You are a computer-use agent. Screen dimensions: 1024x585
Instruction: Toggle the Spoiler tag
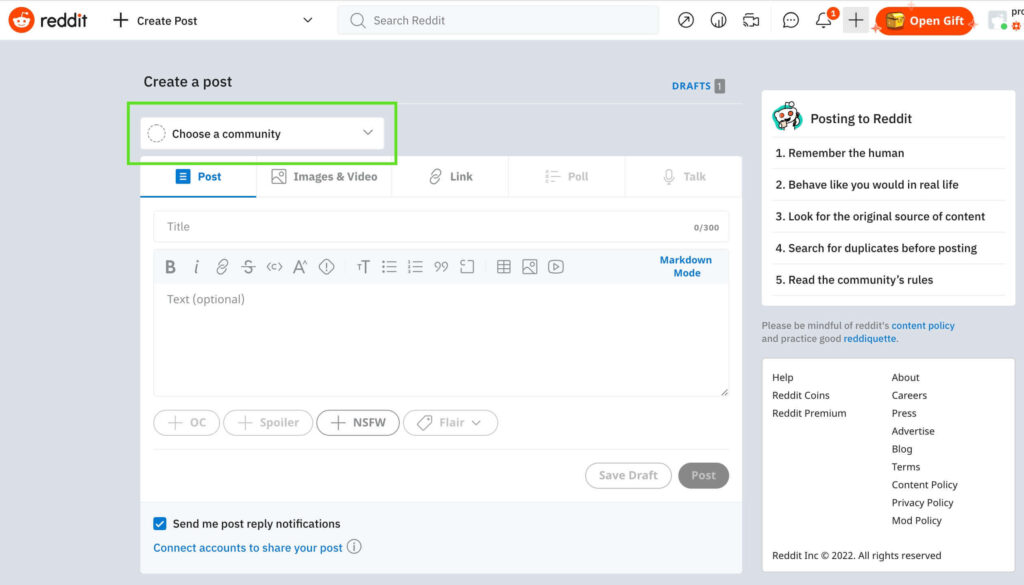(x=268, y=422)
